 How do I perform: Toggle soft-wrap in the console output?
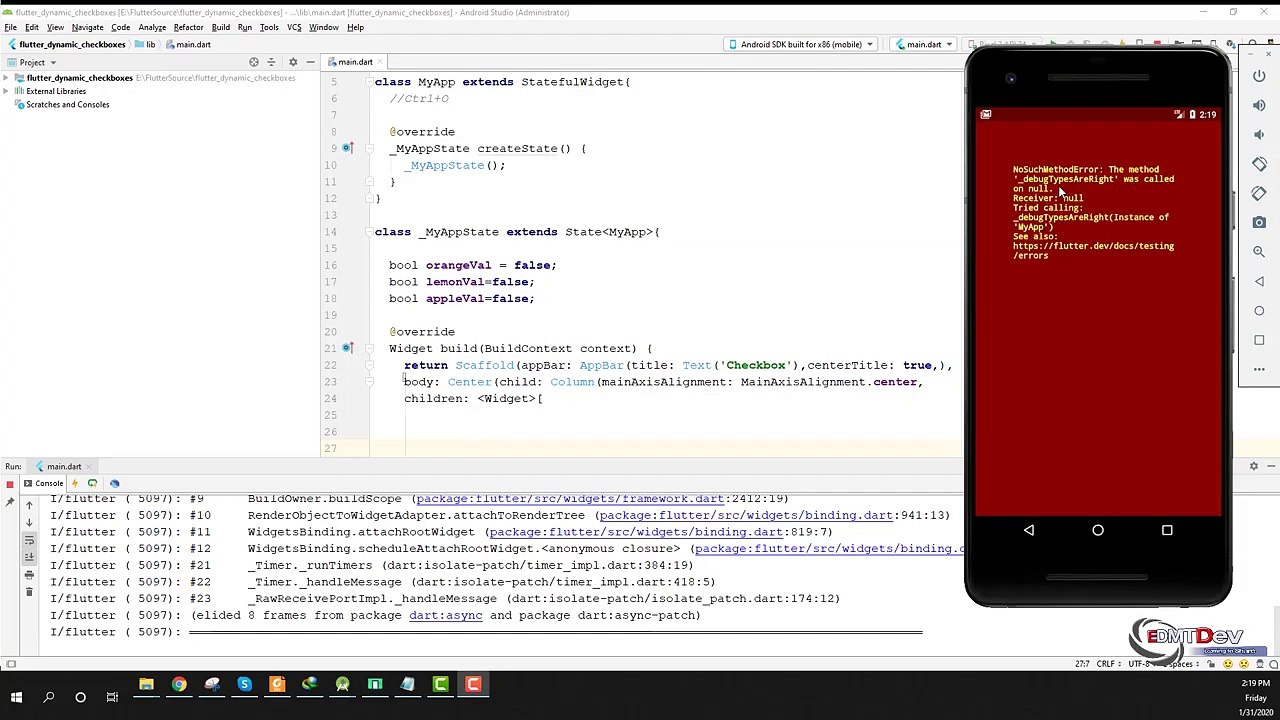(29, 539)
